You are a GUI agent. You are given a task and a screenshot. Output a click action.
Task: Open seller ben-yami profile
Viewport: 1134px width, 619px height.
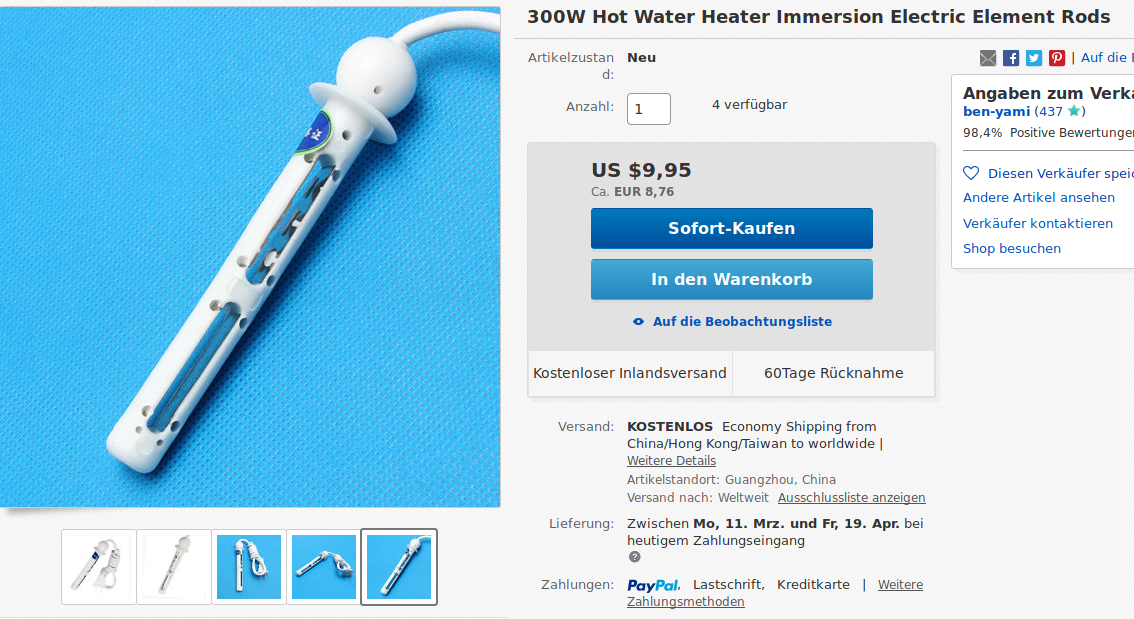[996, 111]
